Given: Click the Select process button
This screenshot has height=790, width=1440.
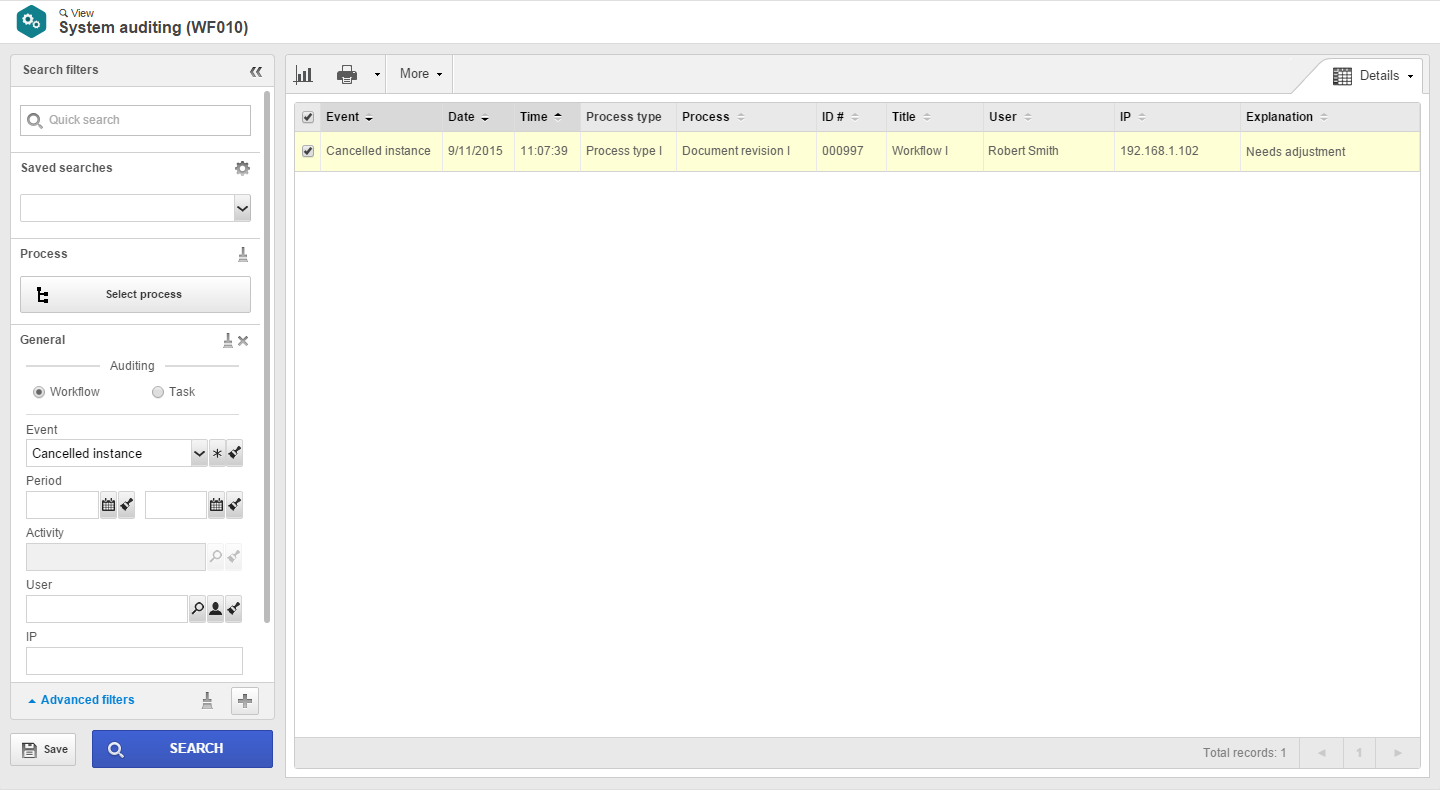Looking at the screenshot, I should click(x=136, y=295).
